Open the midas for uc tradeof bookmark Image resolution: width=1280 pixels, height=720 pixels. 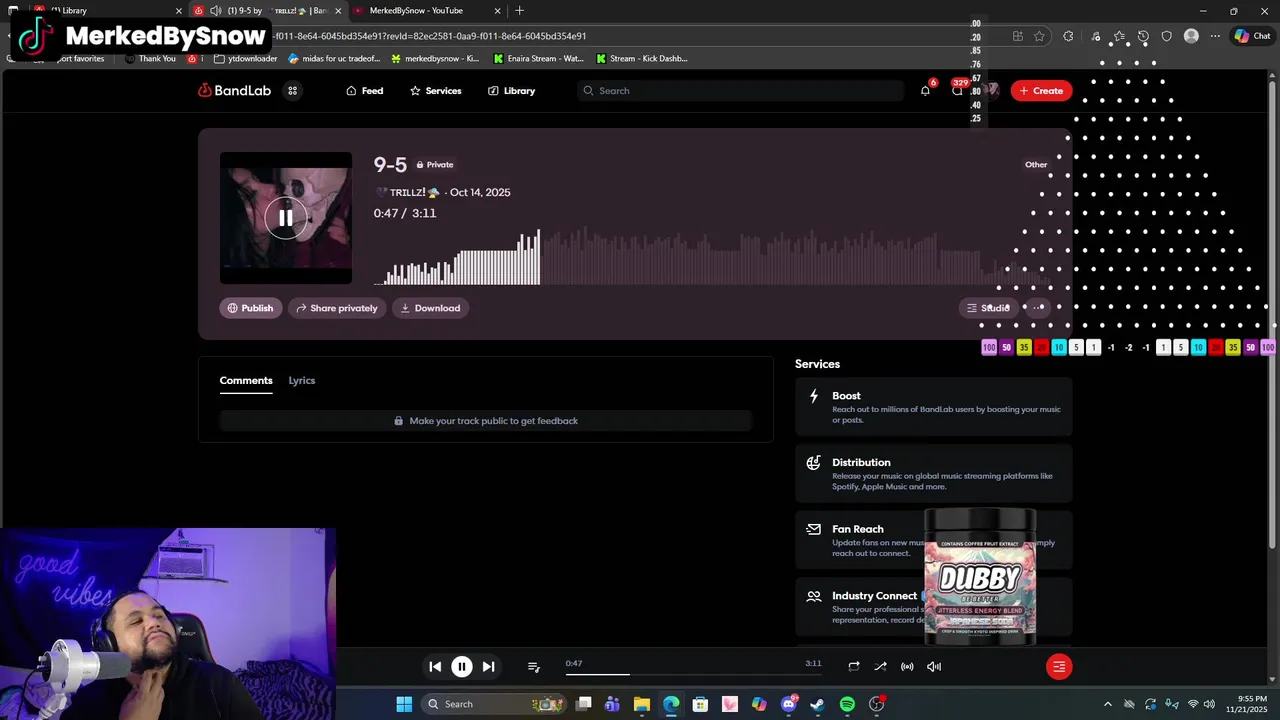(x=333, y=58)
